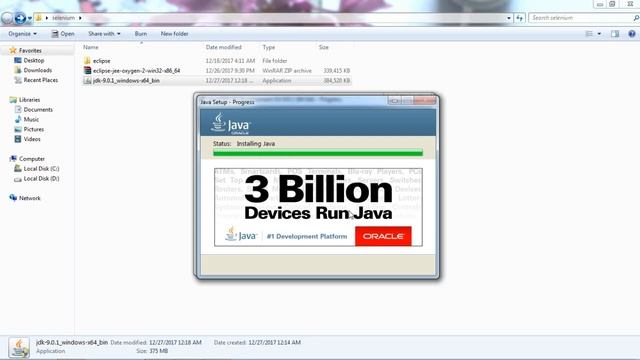Select jdk-9.0.1_windows-x64_bin application file
This screenshot has height=360, width=640.
click(x=217, y=80)
